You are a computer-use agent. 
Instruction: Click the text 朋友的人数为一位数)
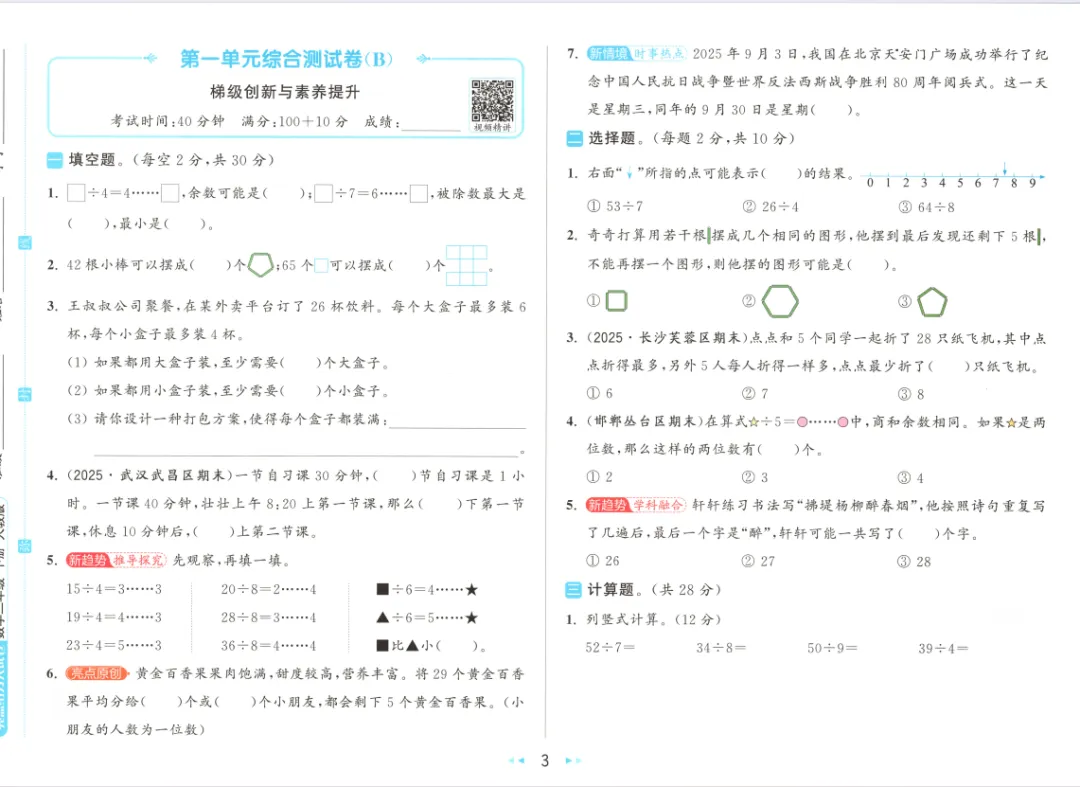pyautogui.click(x=136, y=729)
